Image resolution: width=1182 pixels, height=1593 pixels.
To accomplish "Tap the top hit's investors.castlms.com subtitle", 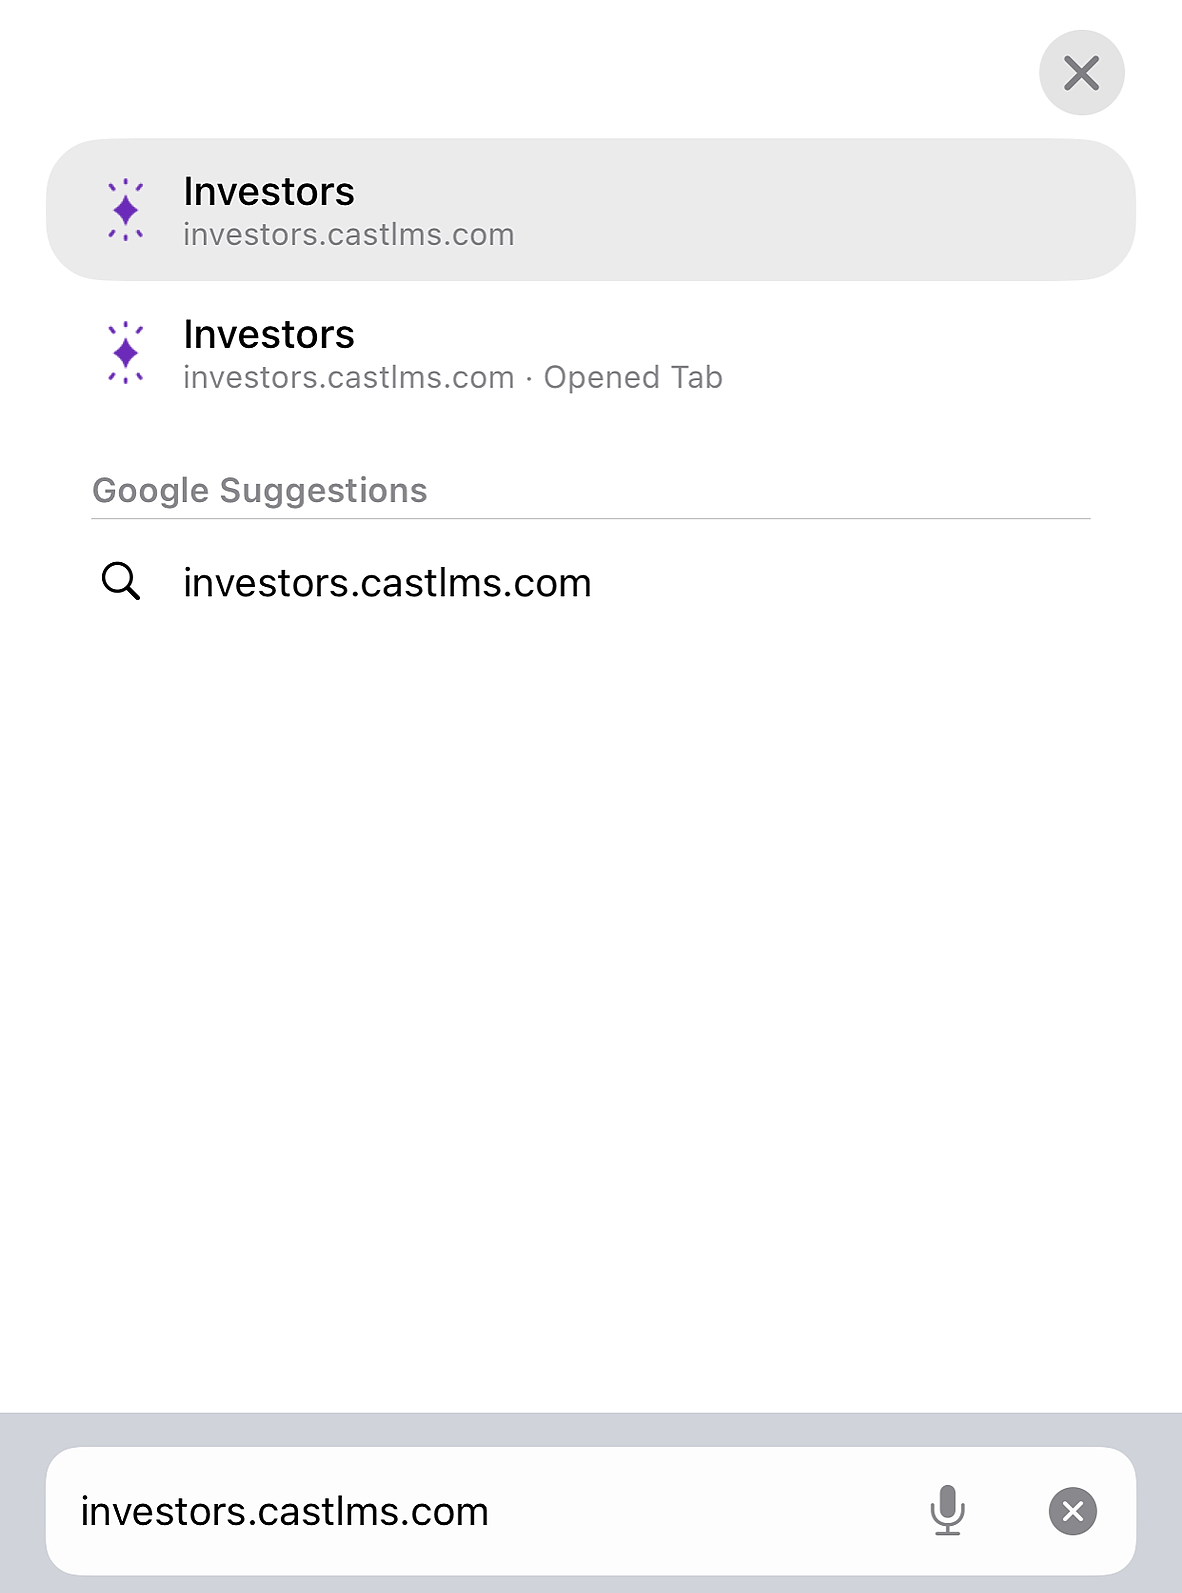I will tap(348, 235).
